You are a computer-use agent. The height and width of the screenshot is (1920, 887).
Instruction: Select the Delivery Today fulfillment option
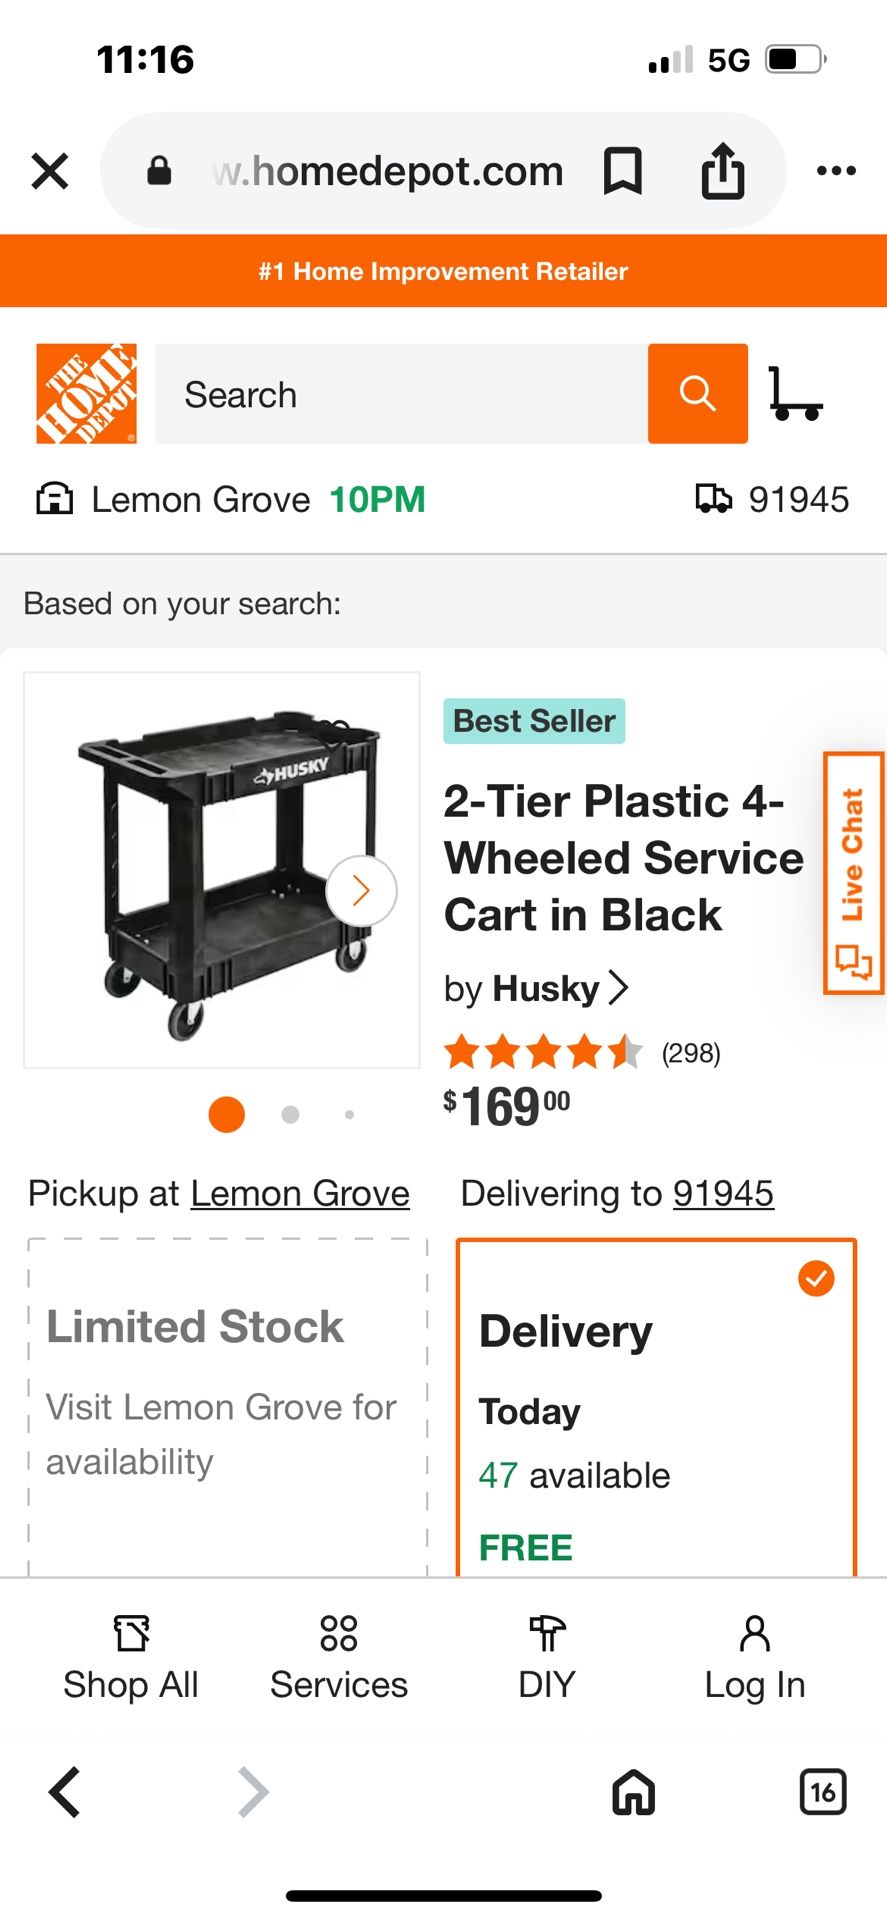(x=656, y=1410)
